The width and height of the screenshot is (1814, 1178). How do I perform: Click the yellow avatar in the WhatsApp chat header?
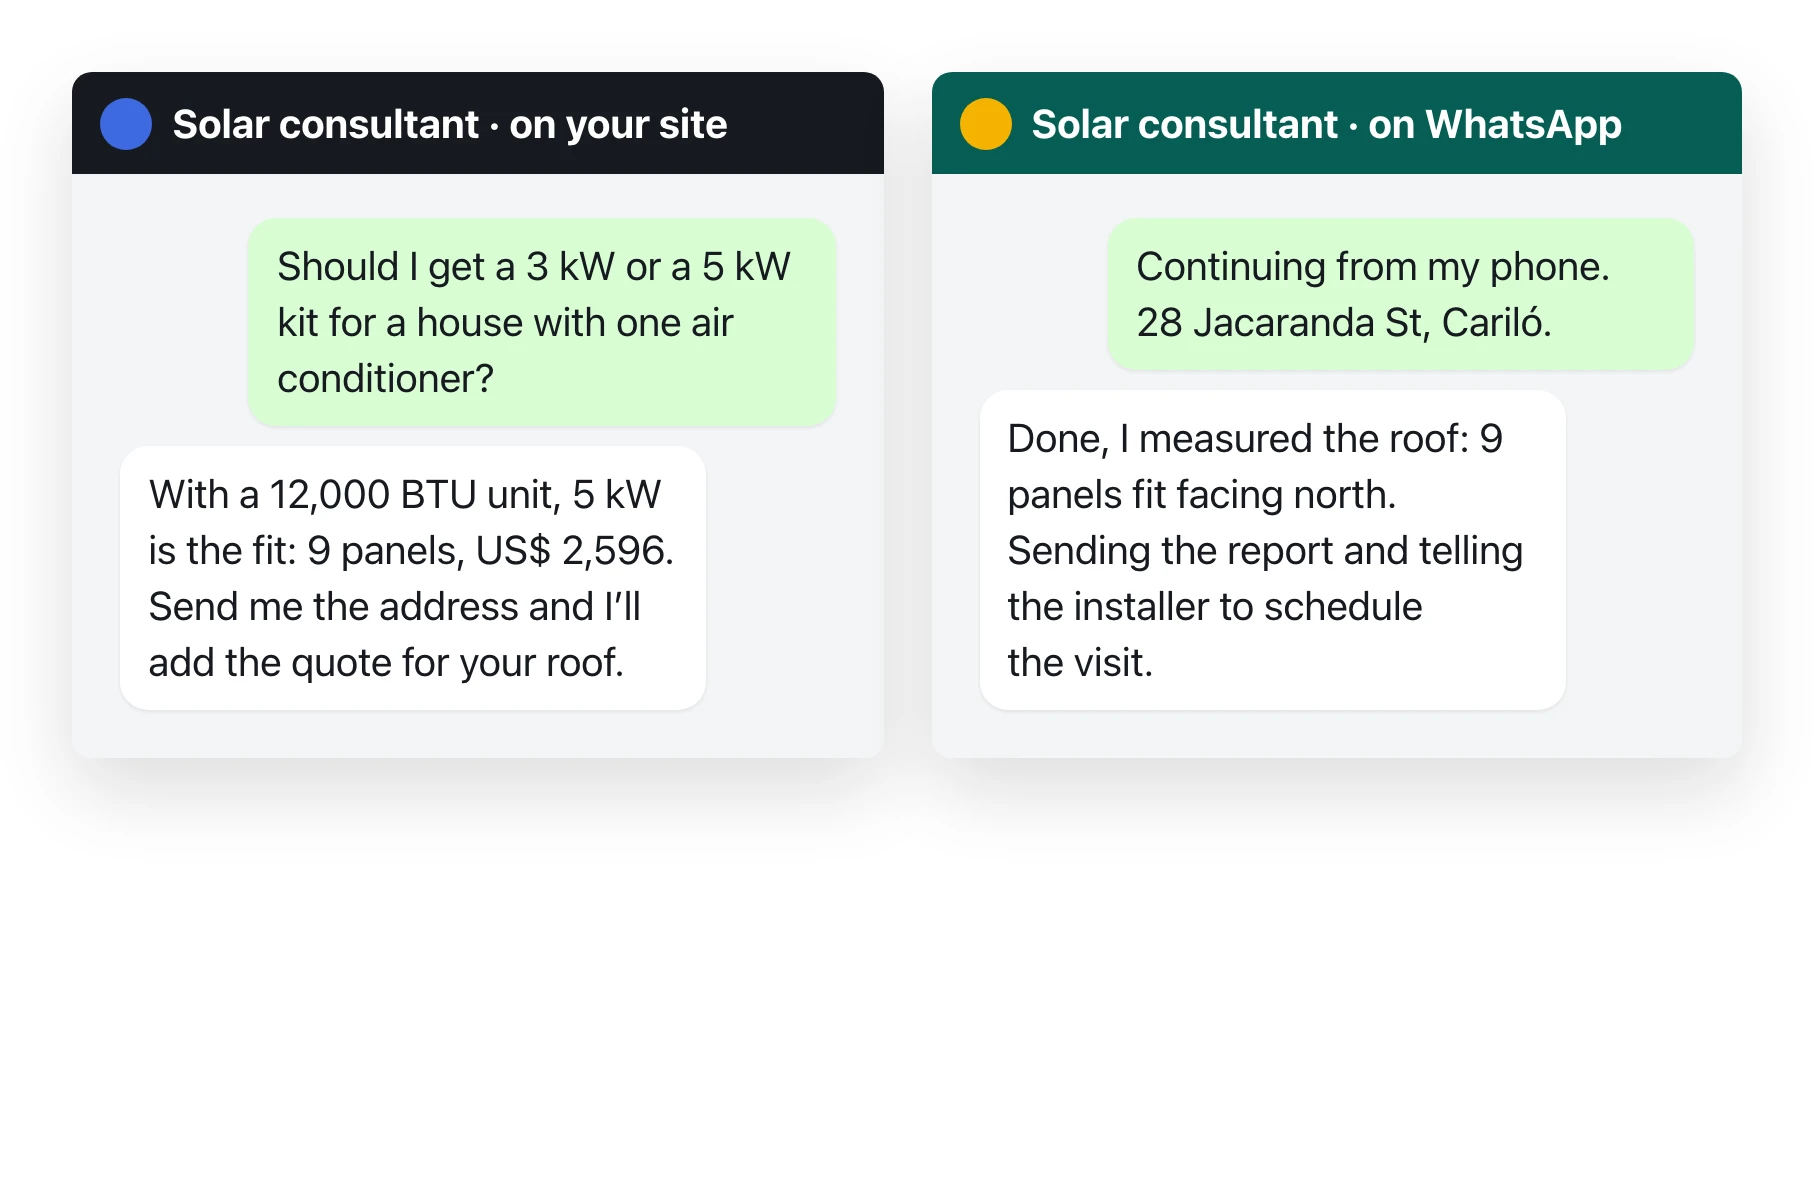point(986,124)
